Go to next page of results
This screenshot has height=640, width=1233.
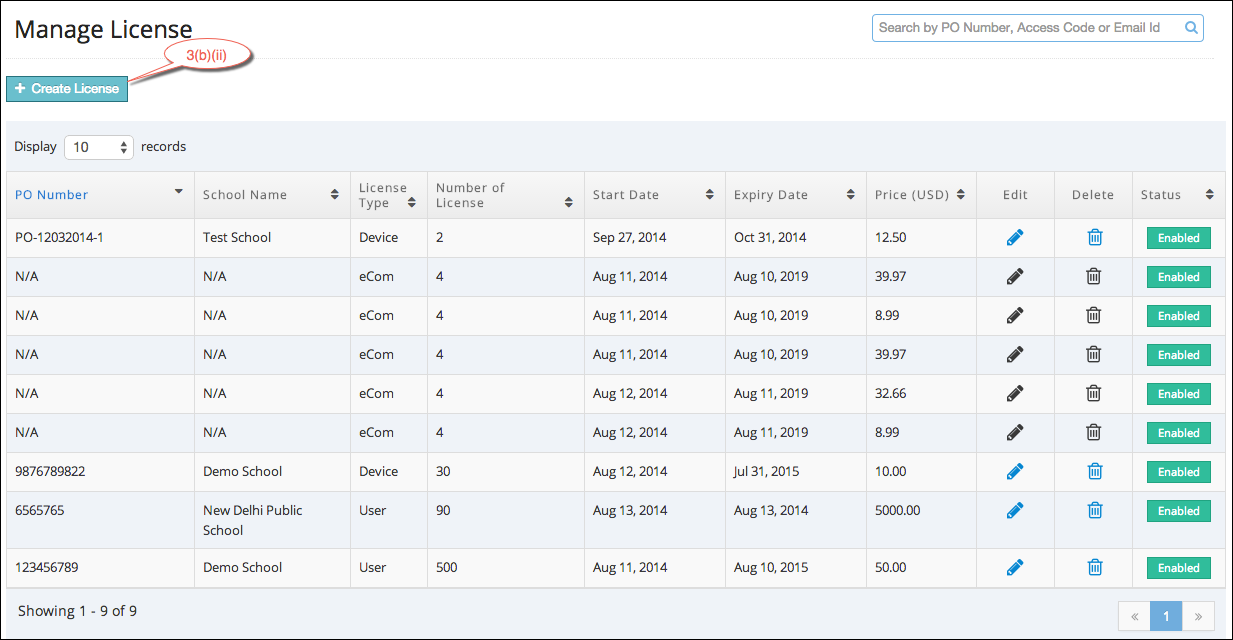point(1198,616)
